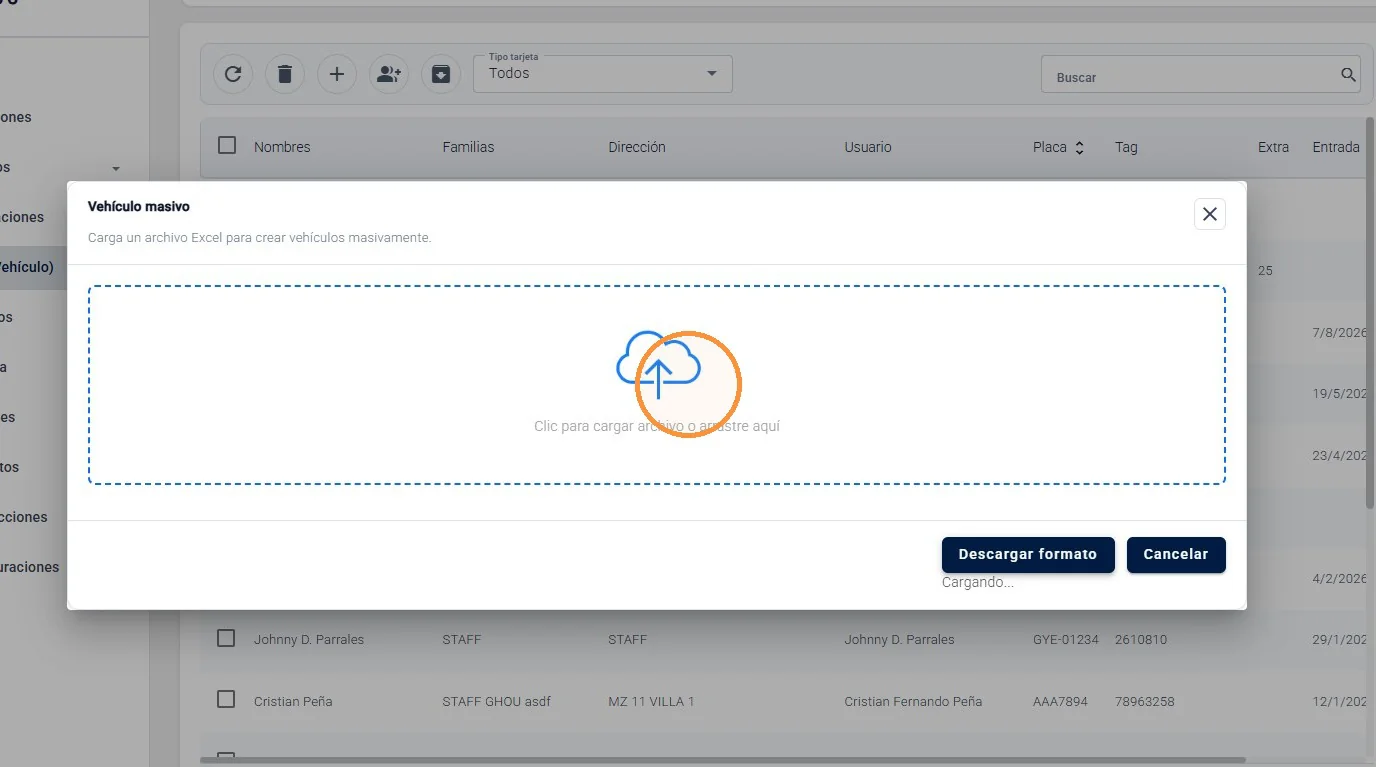Click the horizontal scrollbar under table

(723, 760)
